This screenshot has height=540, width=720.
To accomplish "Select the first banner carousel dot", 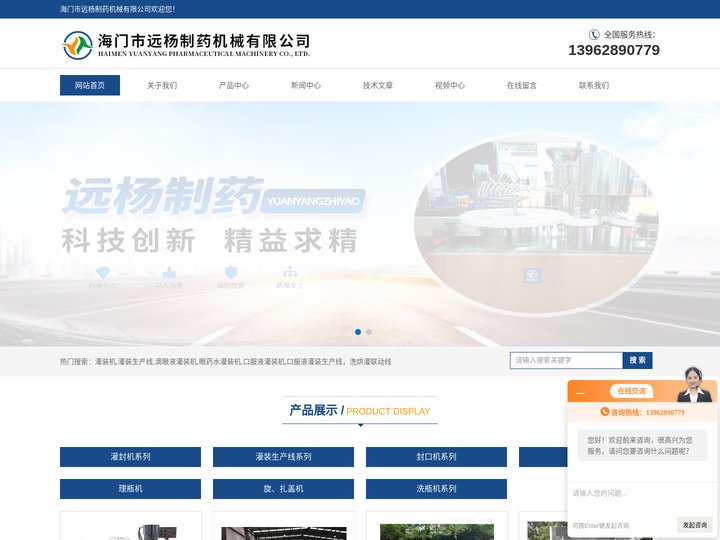I will 358,332.
